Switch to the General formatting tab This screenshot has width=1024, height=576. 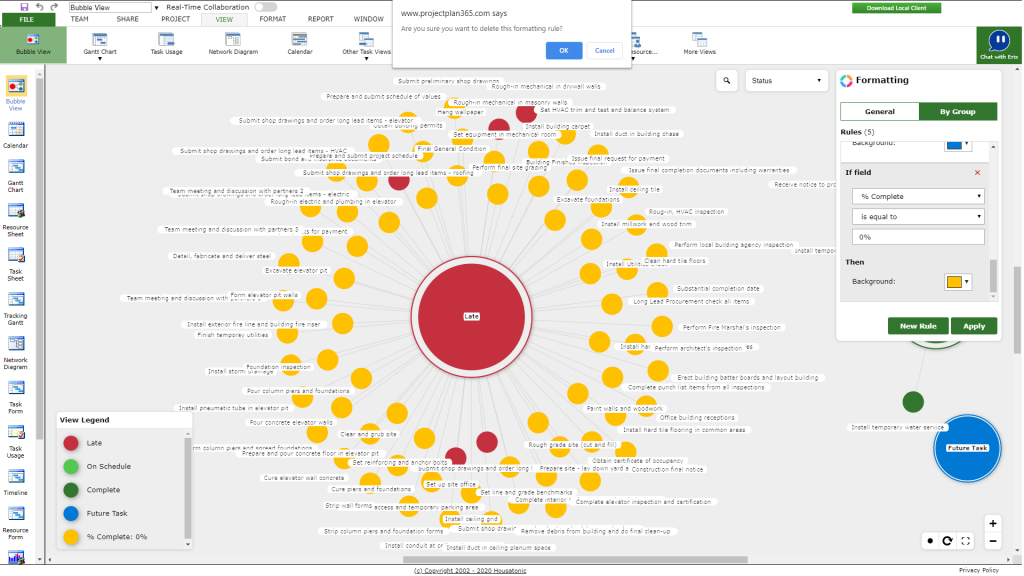click(x=880, y=112)
